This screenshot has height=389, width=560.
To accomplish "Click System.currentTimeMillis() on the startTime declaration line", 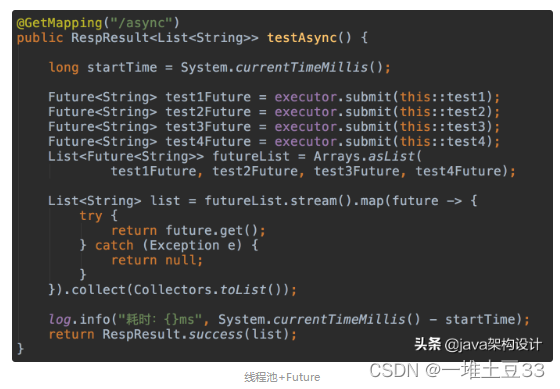I will point(282,67).
